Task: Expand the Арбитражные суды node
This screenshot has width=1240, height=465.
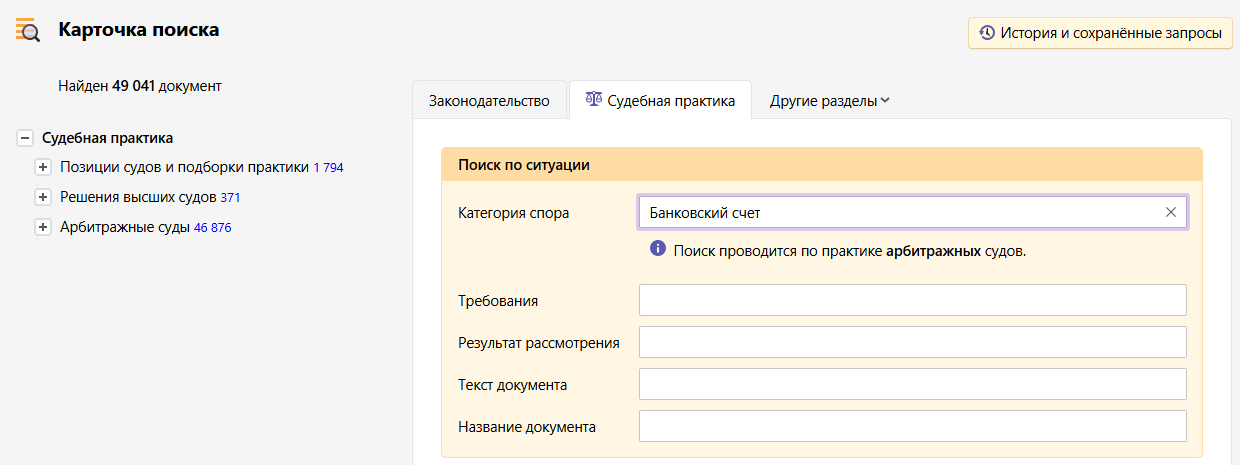Action: 43,228
